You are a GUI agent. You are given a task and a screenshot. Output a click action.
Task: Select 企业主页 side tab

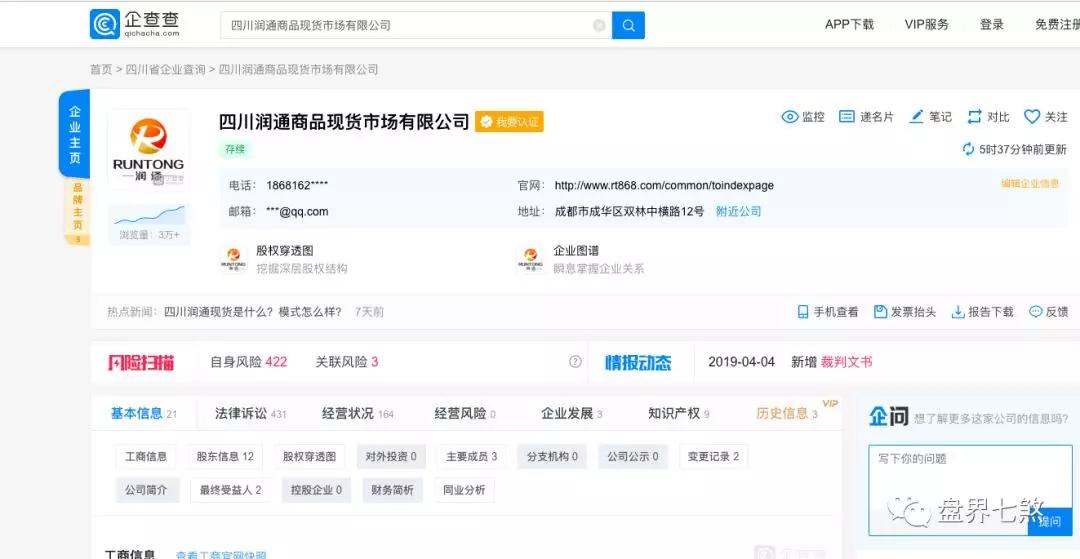[74, 134]
